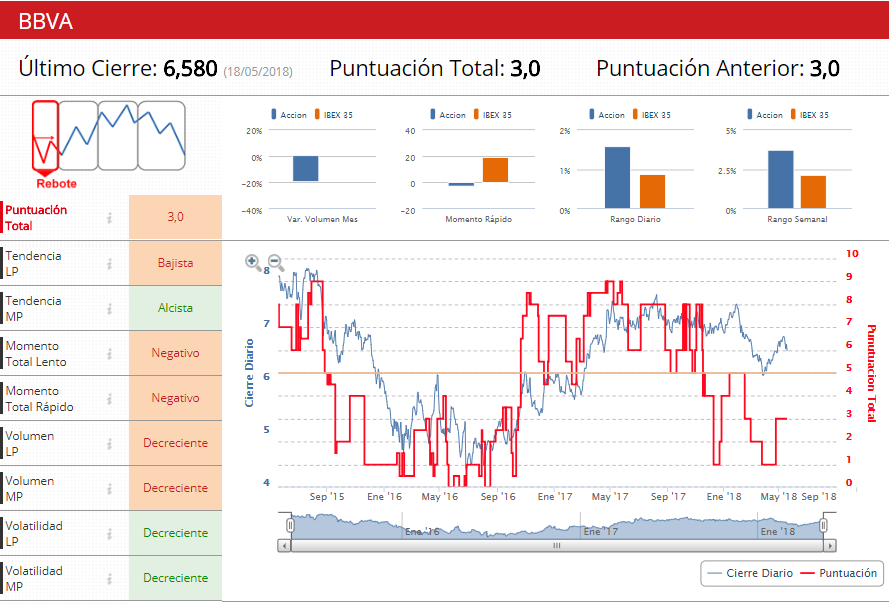Click Decreciente value for Volumen MP
This screenshot has height=604, width=891.
pyautogui.click(x=176, y=488)
